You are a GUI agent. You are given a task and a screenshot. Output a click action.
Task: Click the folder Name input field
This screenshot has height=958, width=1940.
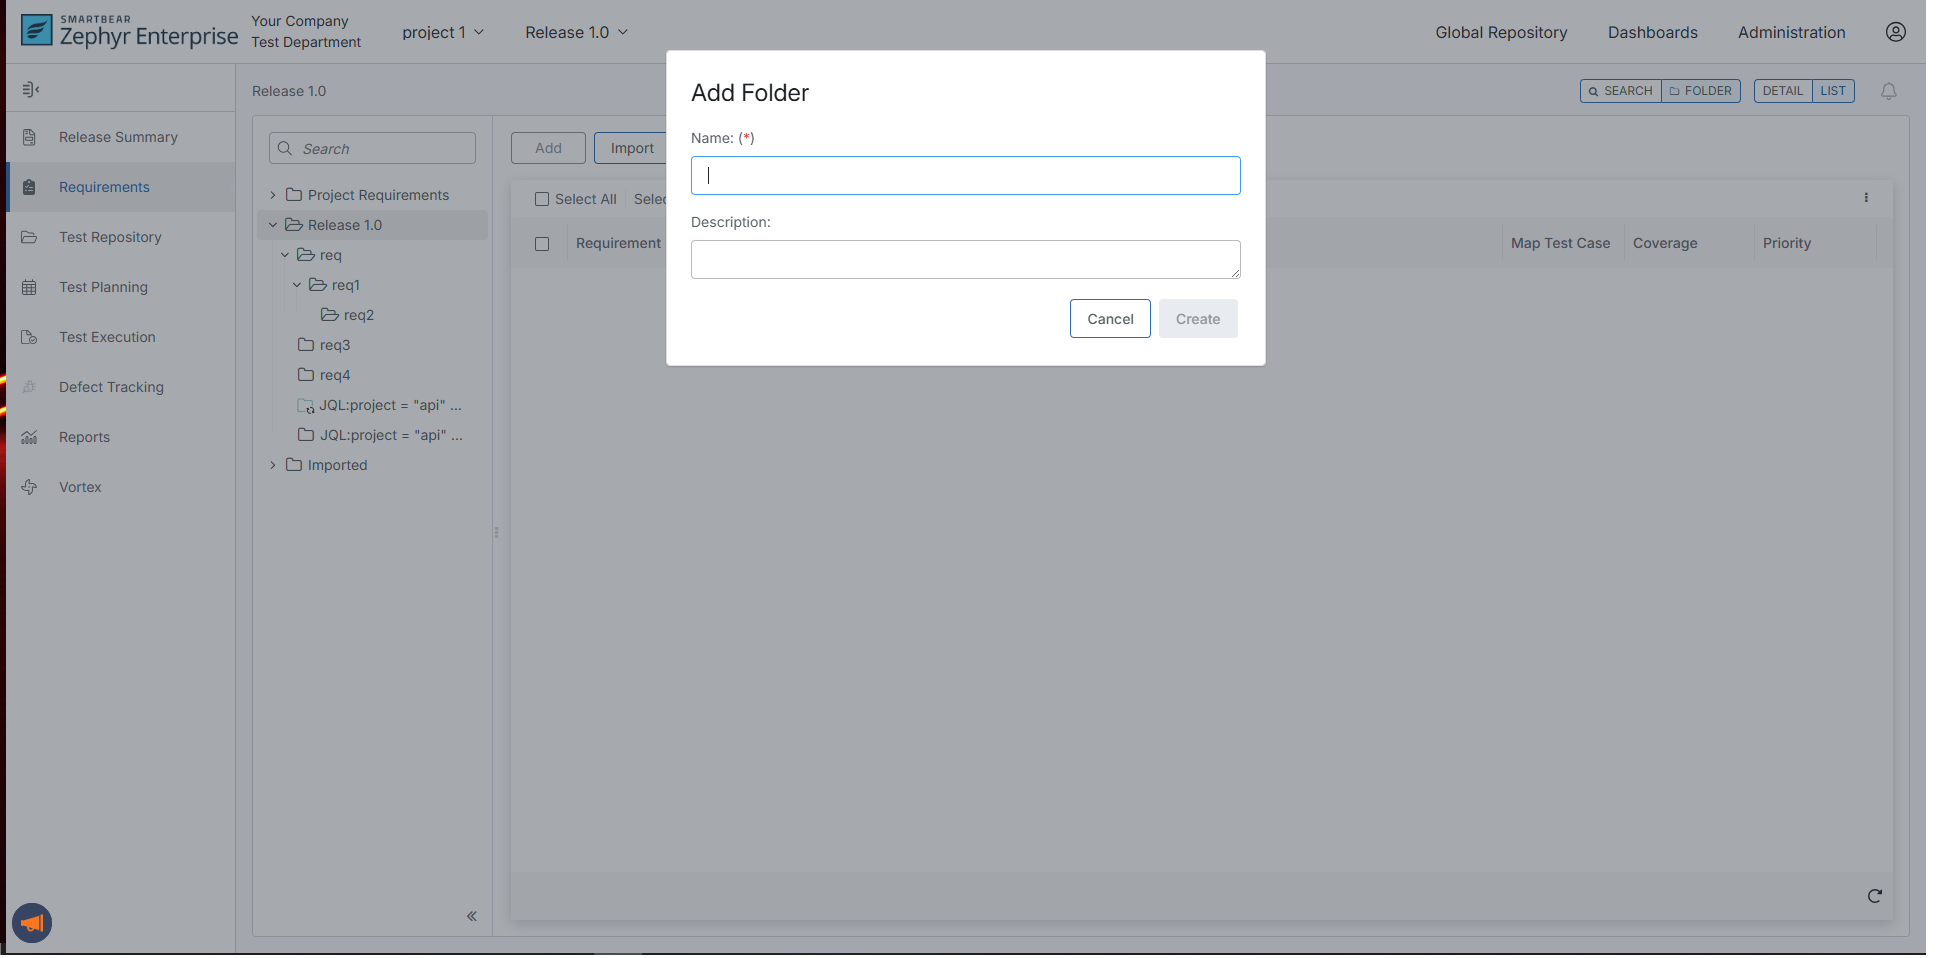(x=965, y=176)
